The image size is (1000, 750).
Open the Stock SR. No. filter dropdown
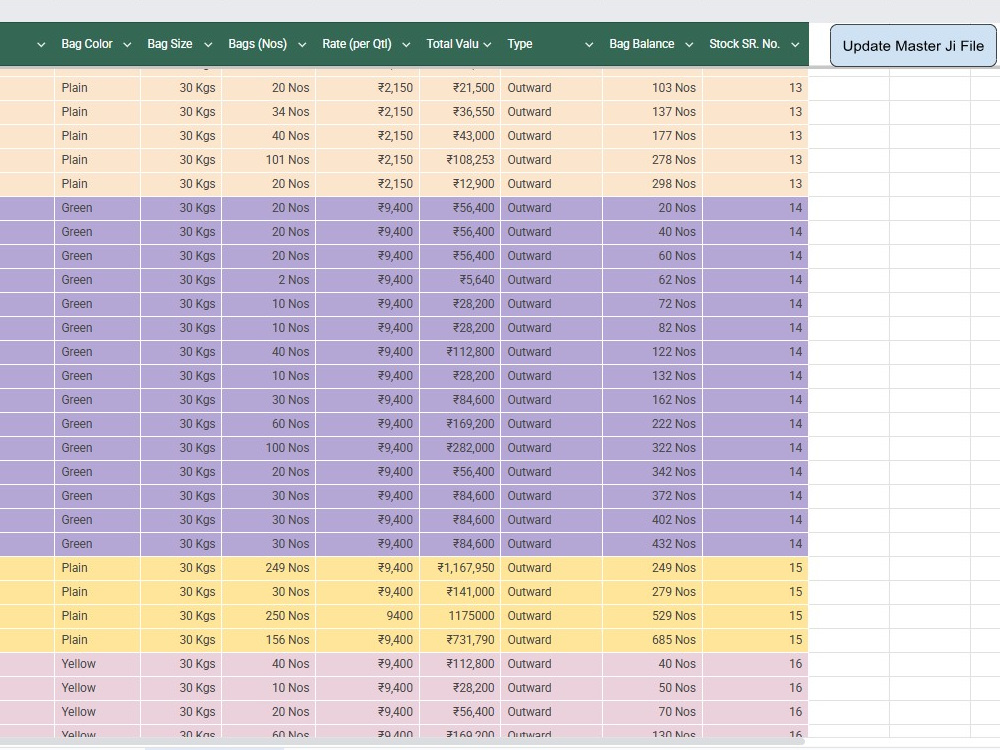pyautogui.click(x=795, y=45)
